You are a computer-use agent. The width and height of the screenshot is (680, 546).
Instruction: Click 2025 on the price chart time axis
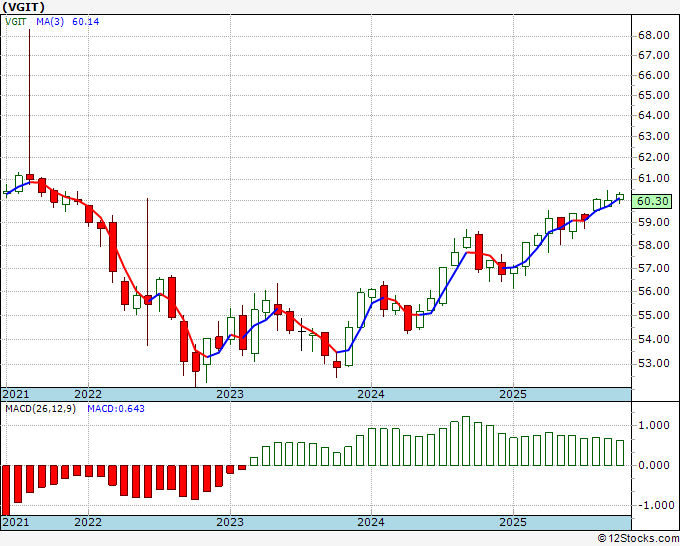point(513,394)
